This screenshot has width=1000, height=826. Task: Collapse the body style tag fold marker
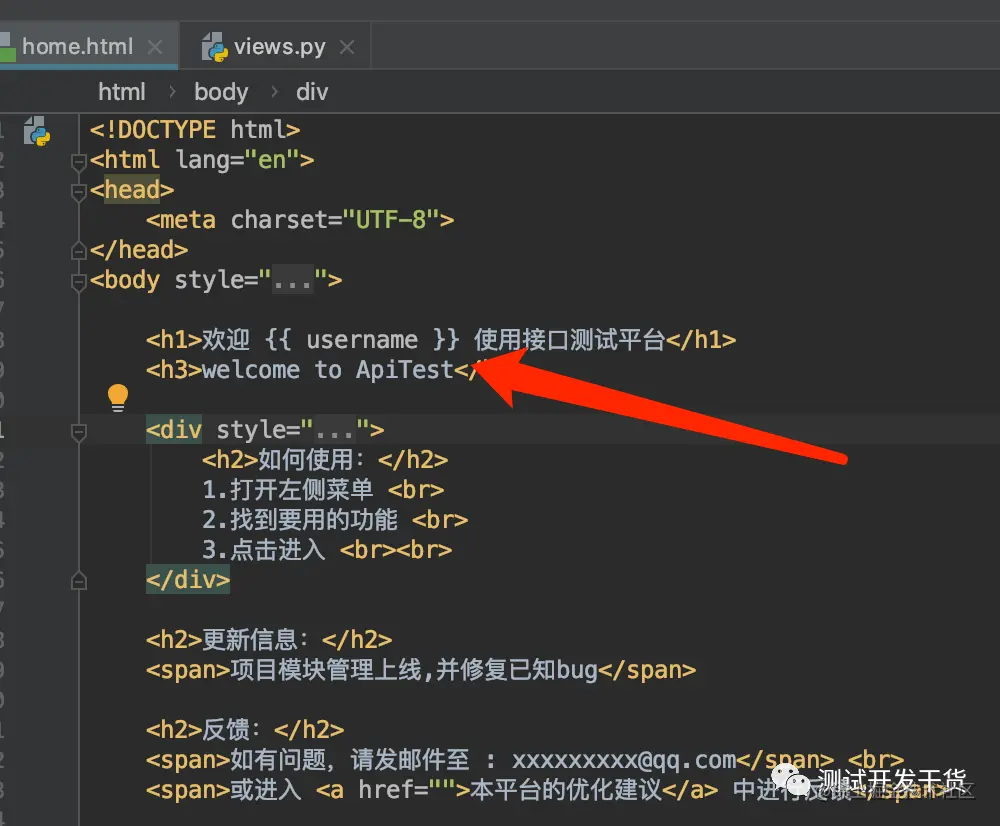[78, 281]
